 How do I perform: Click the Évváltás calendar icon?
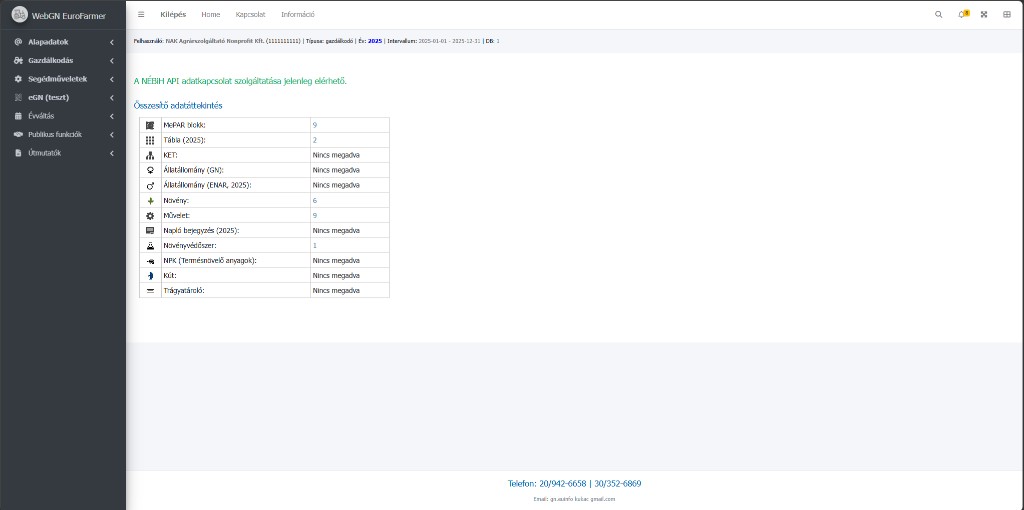[x=18, y=116]
